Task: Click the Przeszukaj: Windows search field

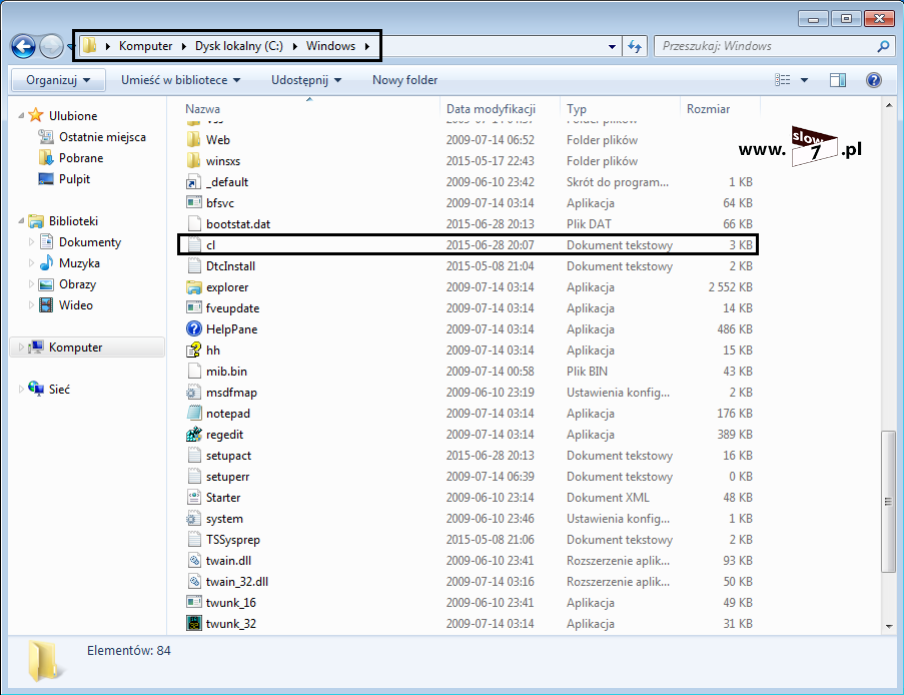Action: pos(765,46)
